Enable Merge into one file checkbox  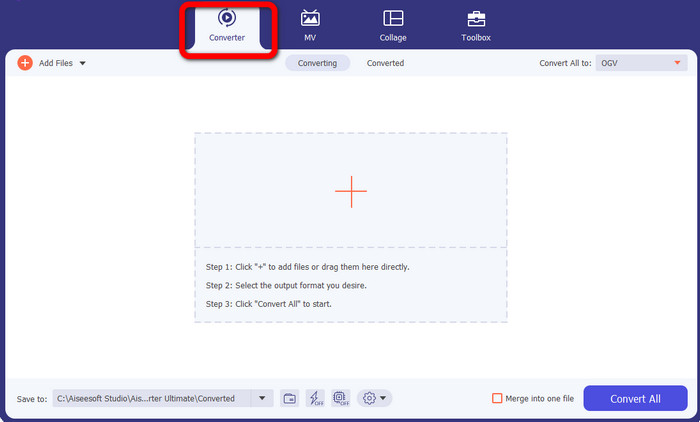[497, 398]
